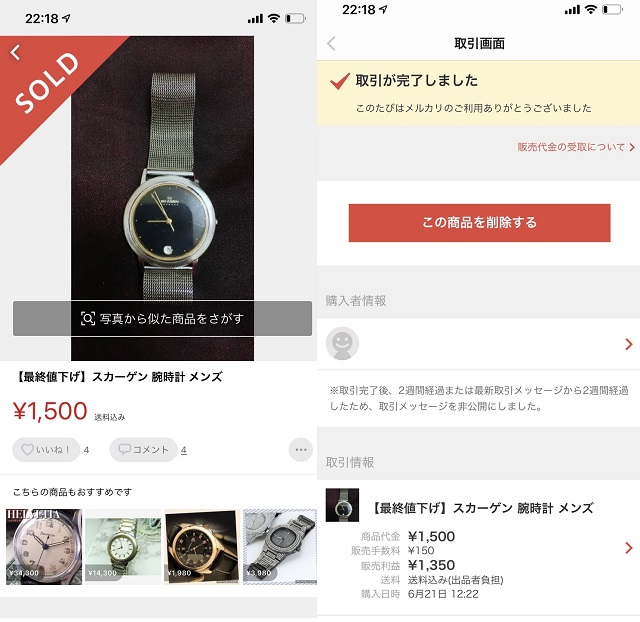Tap the buyer avatar smiley icon
The image size is (640, 622).
342,344
